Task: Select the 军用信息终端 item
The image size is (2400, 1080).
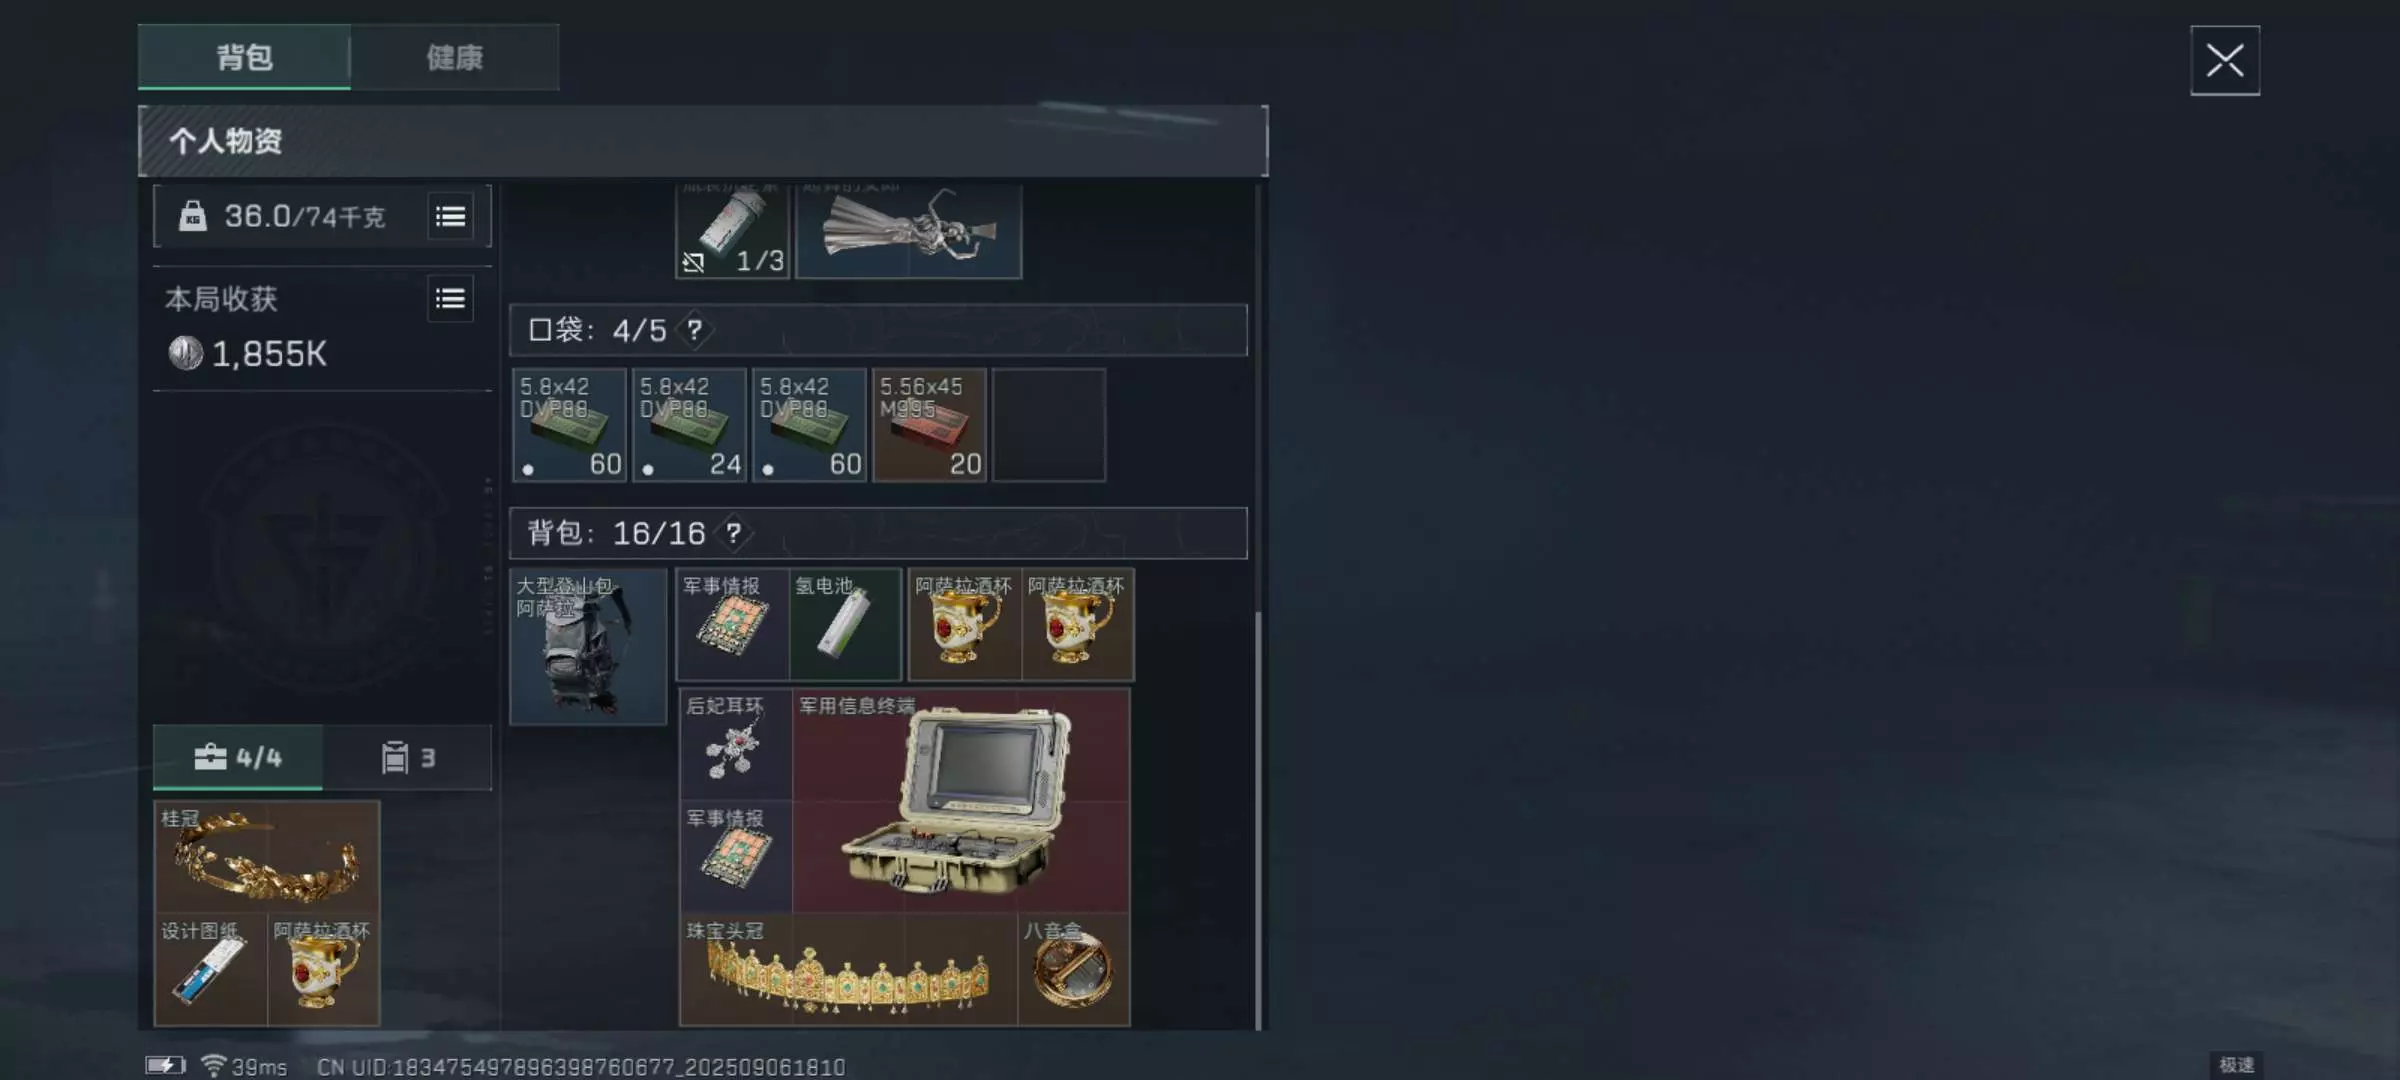Action: click(961, 800)
